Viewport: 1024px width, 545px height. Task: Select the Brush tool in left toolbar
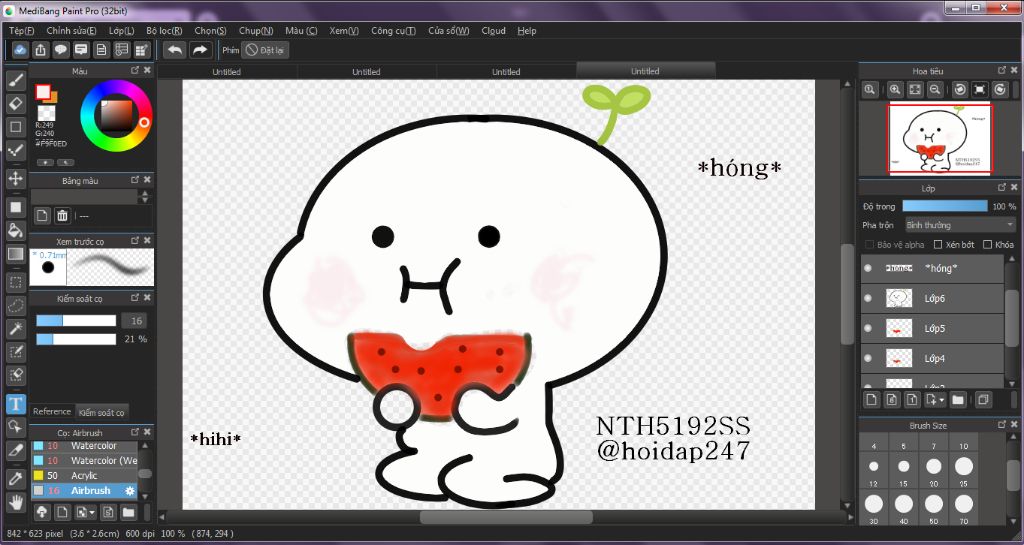pos(16,81)
